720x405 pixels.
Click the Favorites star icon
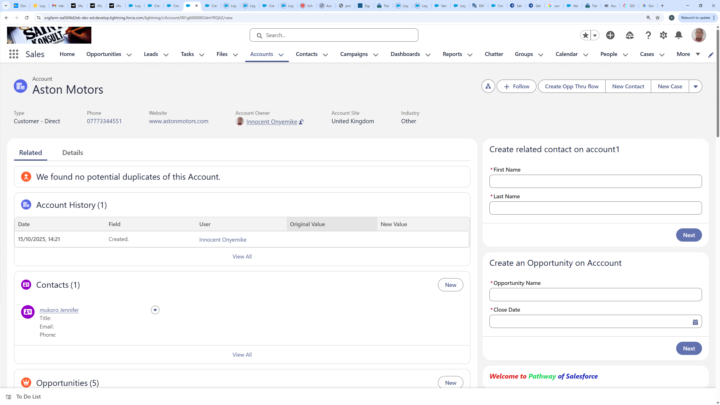pos(586,35)
